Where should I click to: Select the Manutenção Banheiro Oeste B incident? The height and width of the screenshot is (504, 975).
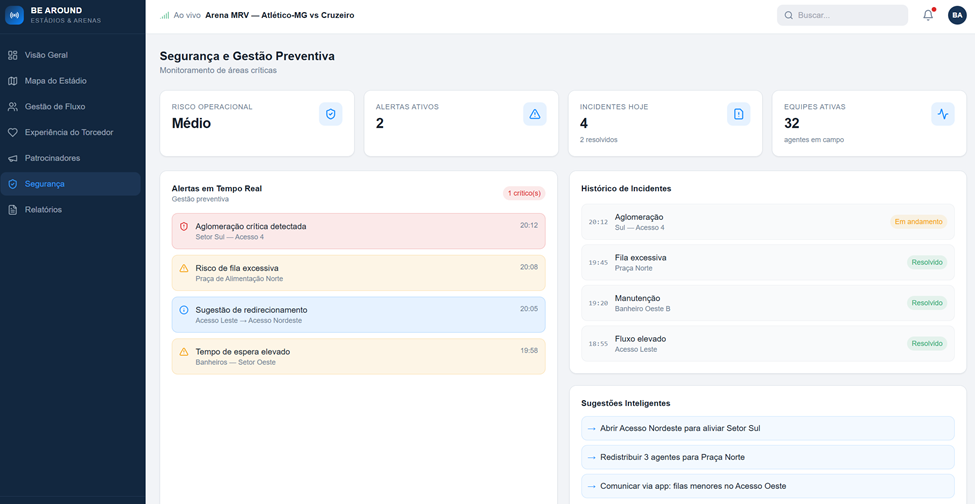[x=768, y=303]
